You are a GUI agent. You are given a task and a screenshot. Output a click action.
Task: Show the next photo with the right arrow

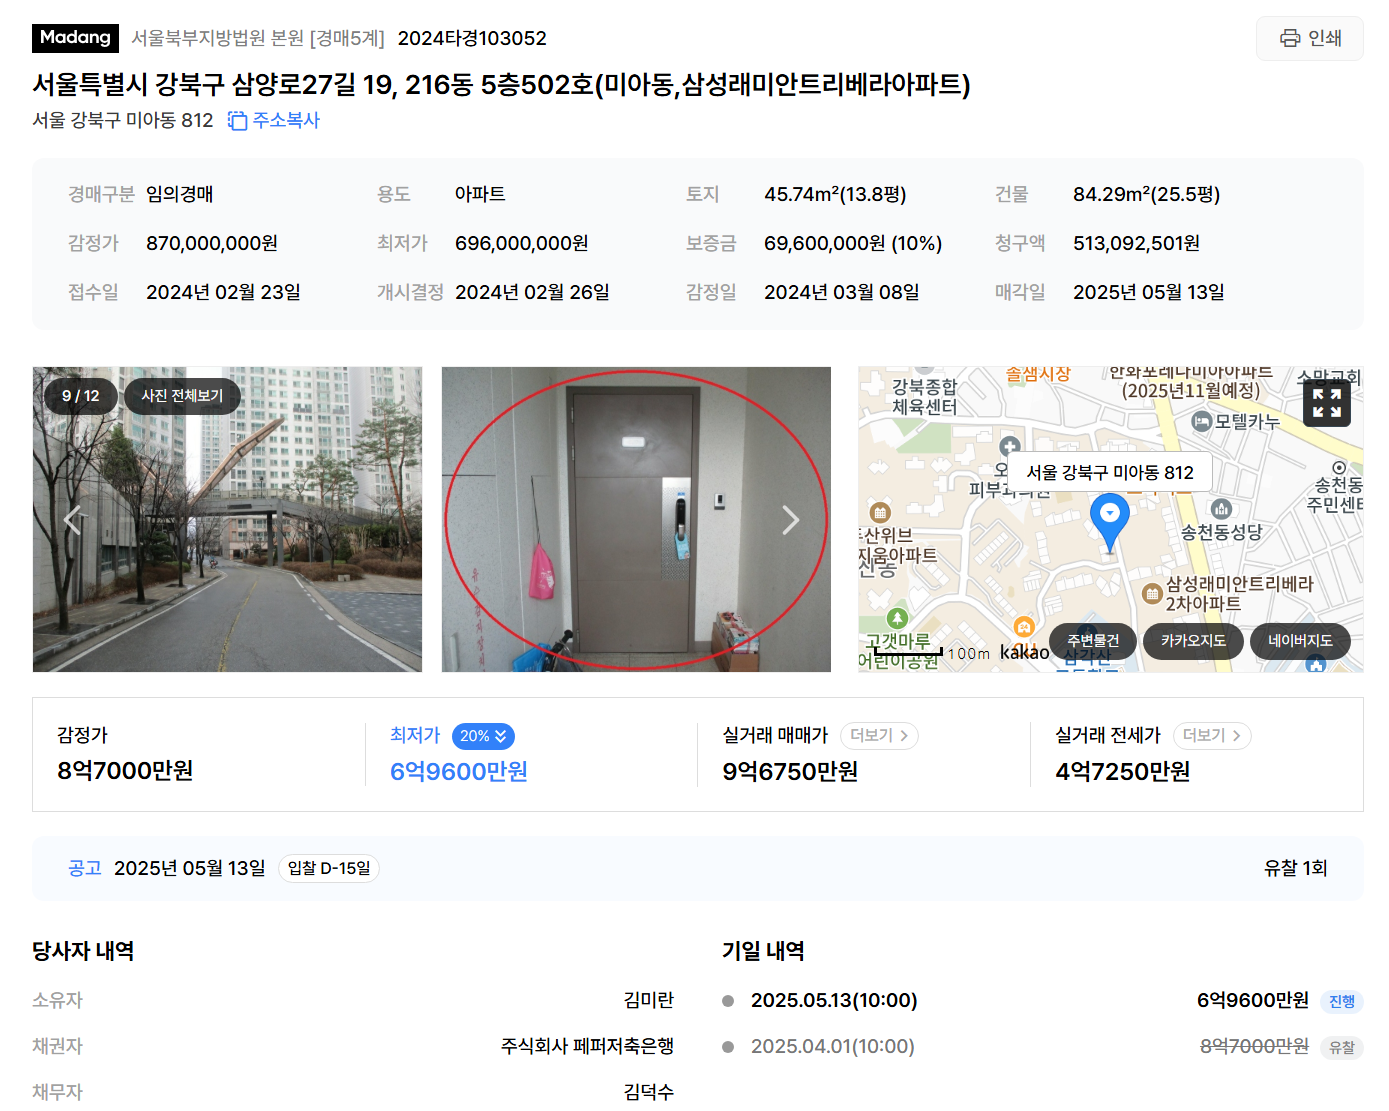click(x=790, y=520)
